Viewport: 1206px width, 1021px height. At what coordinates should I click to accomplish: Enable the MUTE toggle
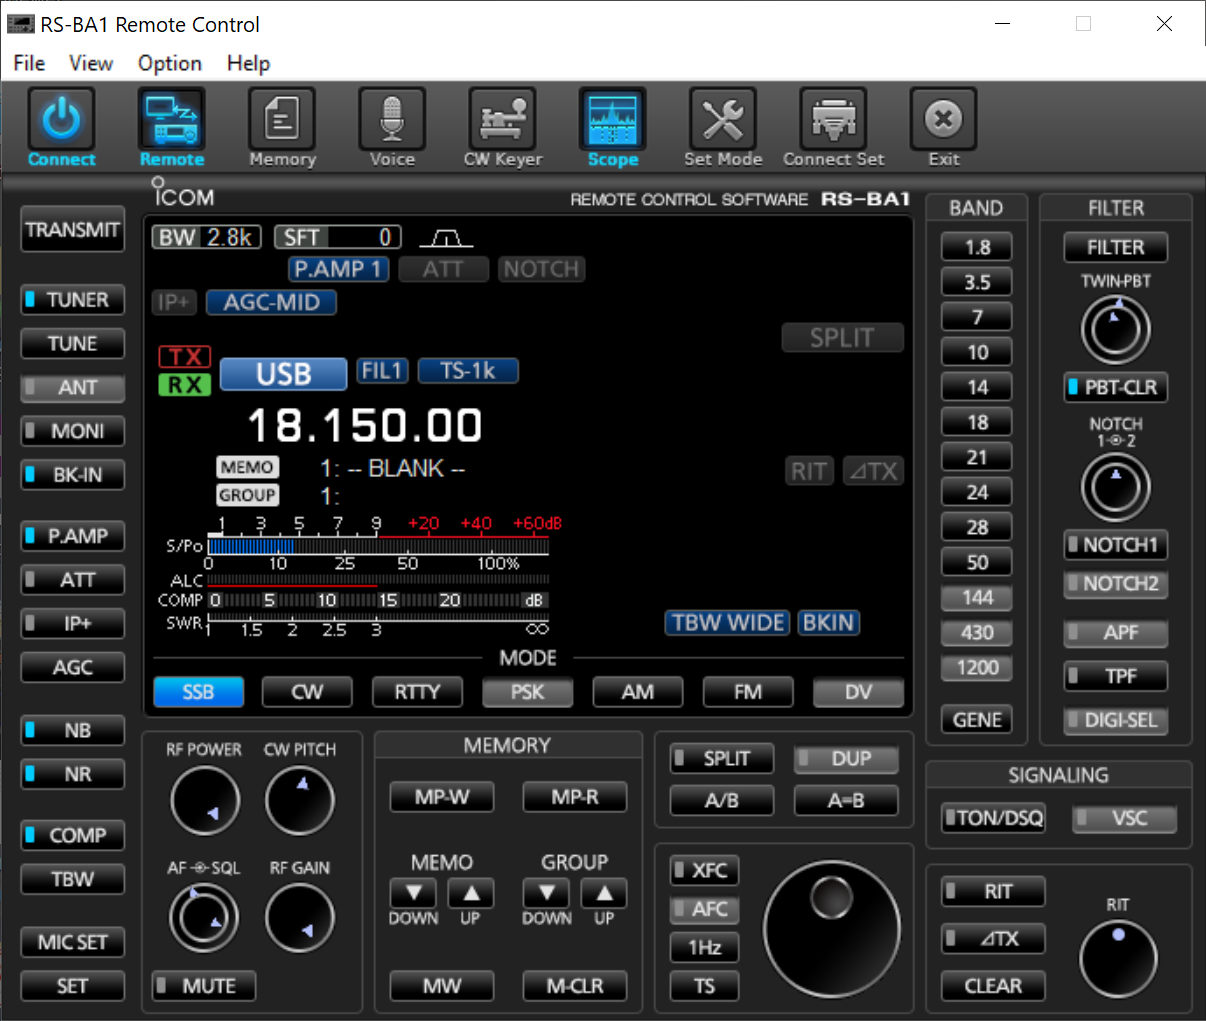coord(204,986)
